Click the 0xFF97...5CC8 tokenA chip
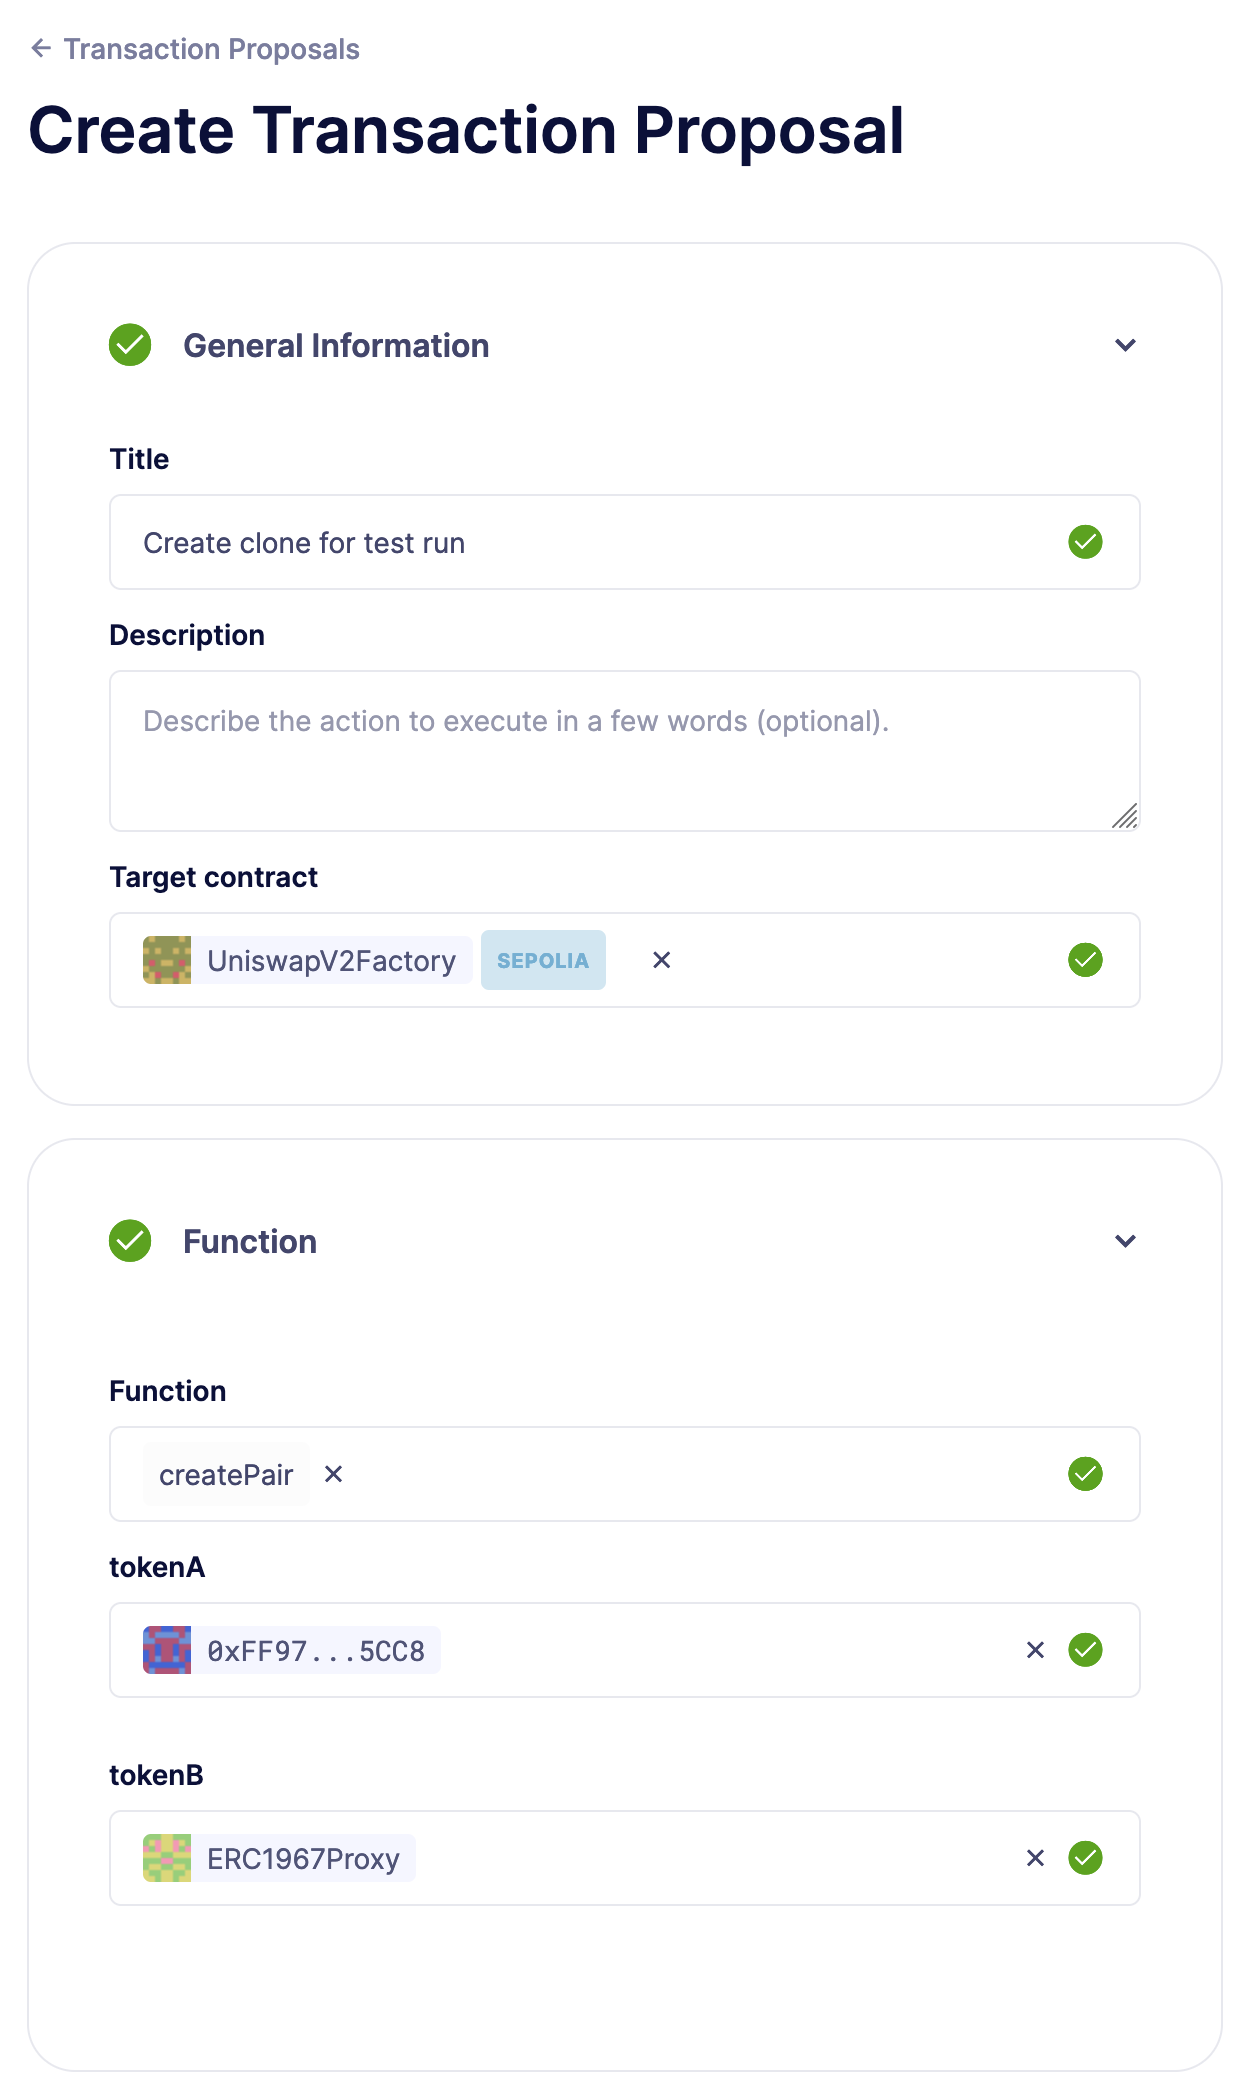This screenshot has height=2086, width=1252. [x=290, y=1650]
